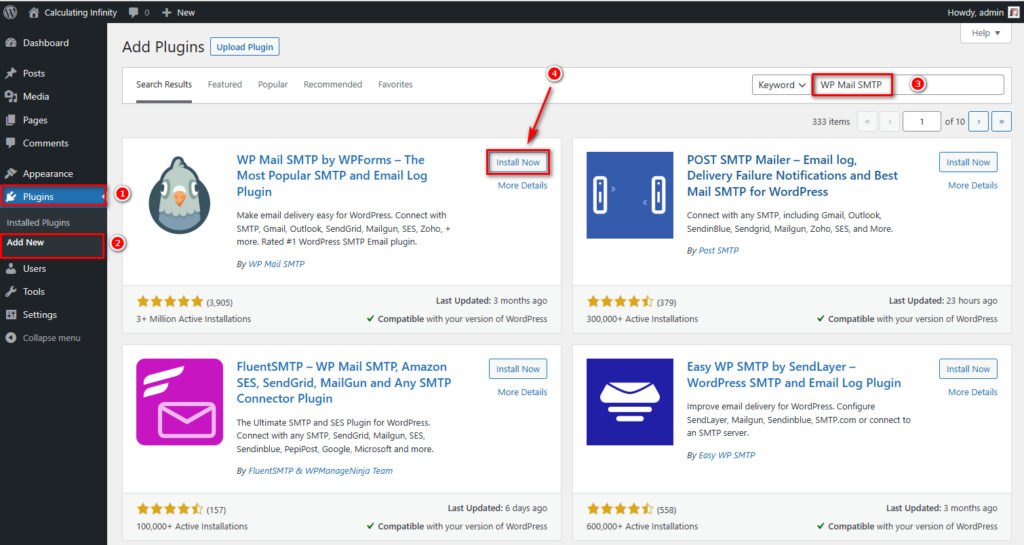Image resolution: width=1024 pixels, height=545 pixels.
Task: Click the Howdy, admin account text
Action: point(975,12)
